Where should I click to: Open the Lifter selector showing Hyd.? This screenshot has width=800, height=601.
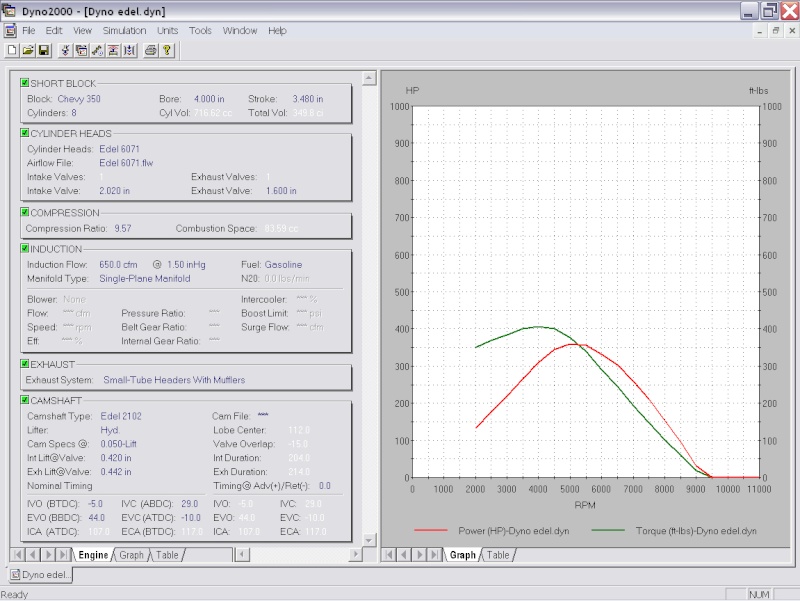(x=110, y=430)
